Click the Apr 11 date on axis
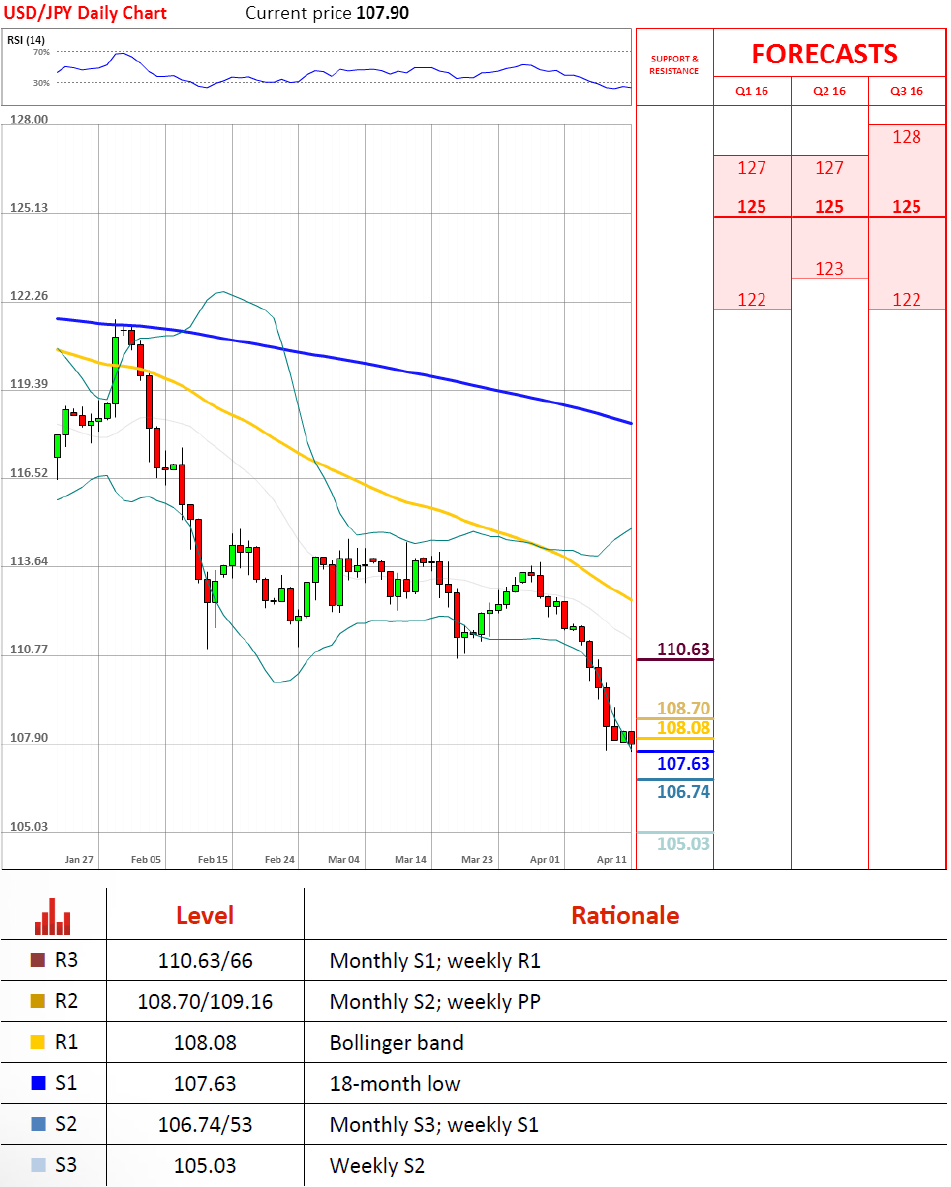Image resolution: width=951 pixels, height=1187 pixels. point(612,859)
